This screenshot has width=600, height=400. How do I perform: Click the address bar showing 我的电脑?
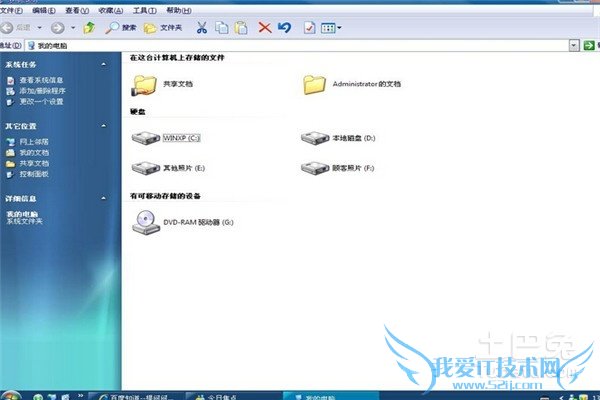click(297, 46)
